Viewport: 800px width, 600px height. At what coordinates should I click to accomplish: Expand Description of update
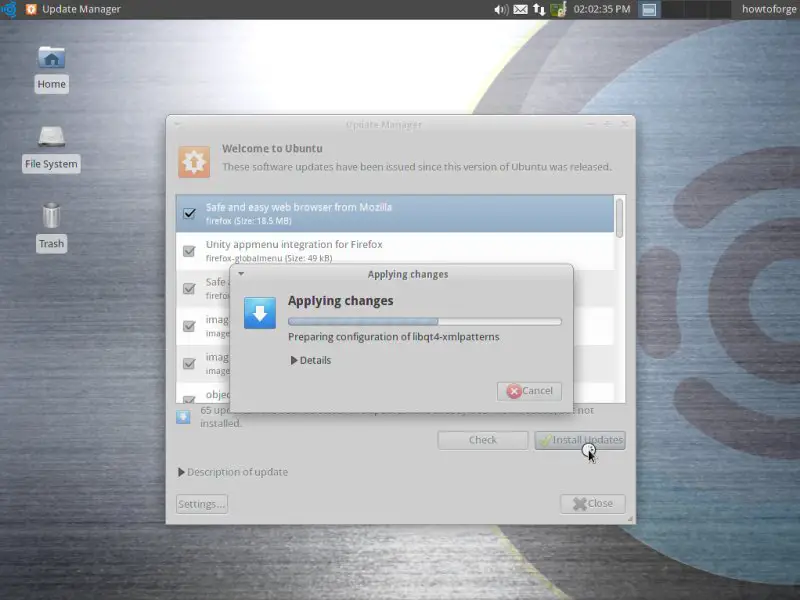point(233,472)
